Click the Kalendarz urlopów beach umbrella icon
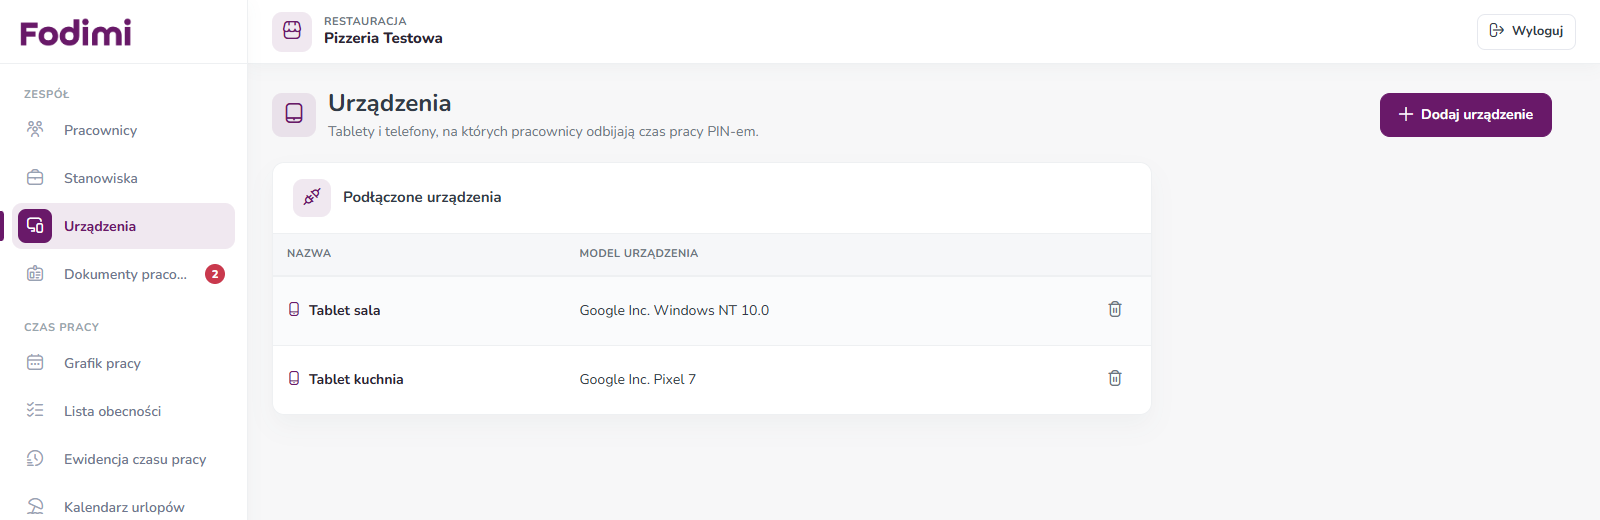 tap(35, 507)
